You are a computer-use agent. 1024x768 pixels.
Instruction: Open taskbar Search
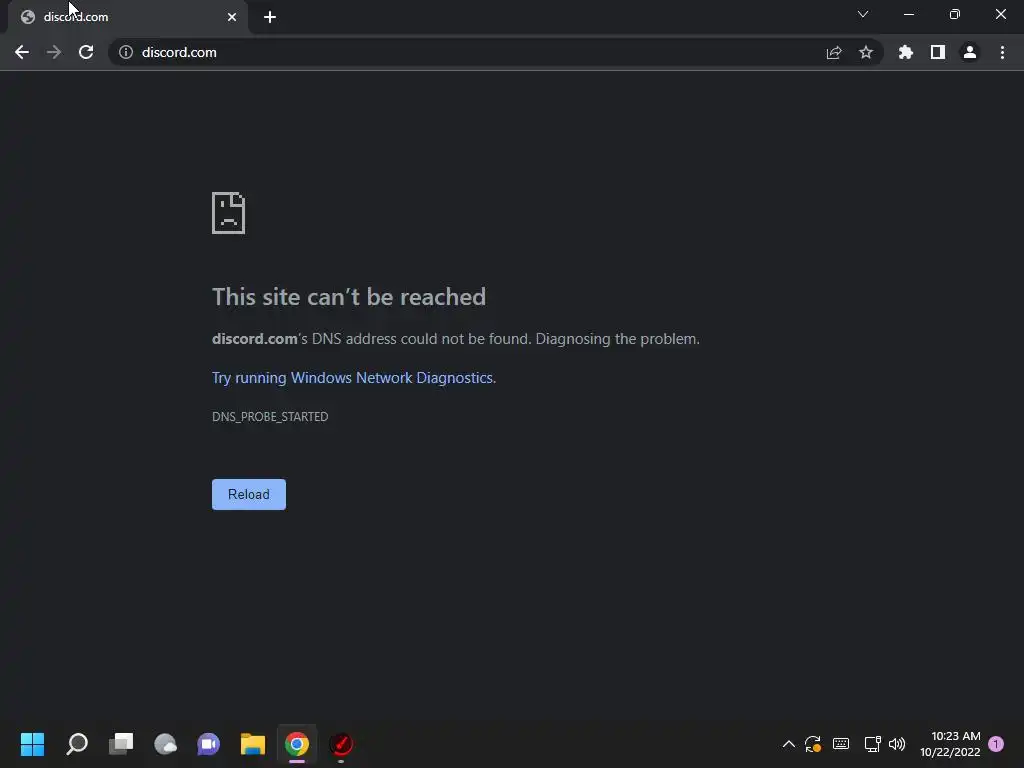[x=77, y=744]
